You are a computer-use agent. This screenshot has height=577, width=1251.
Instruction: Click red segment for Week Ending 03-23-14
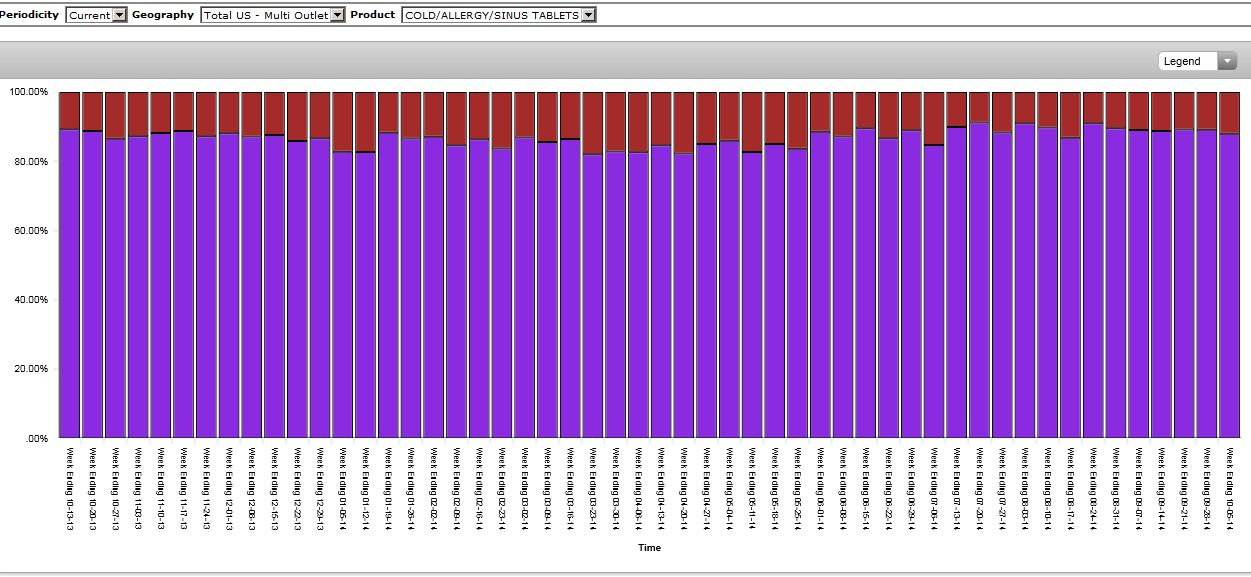click(592, 122)
